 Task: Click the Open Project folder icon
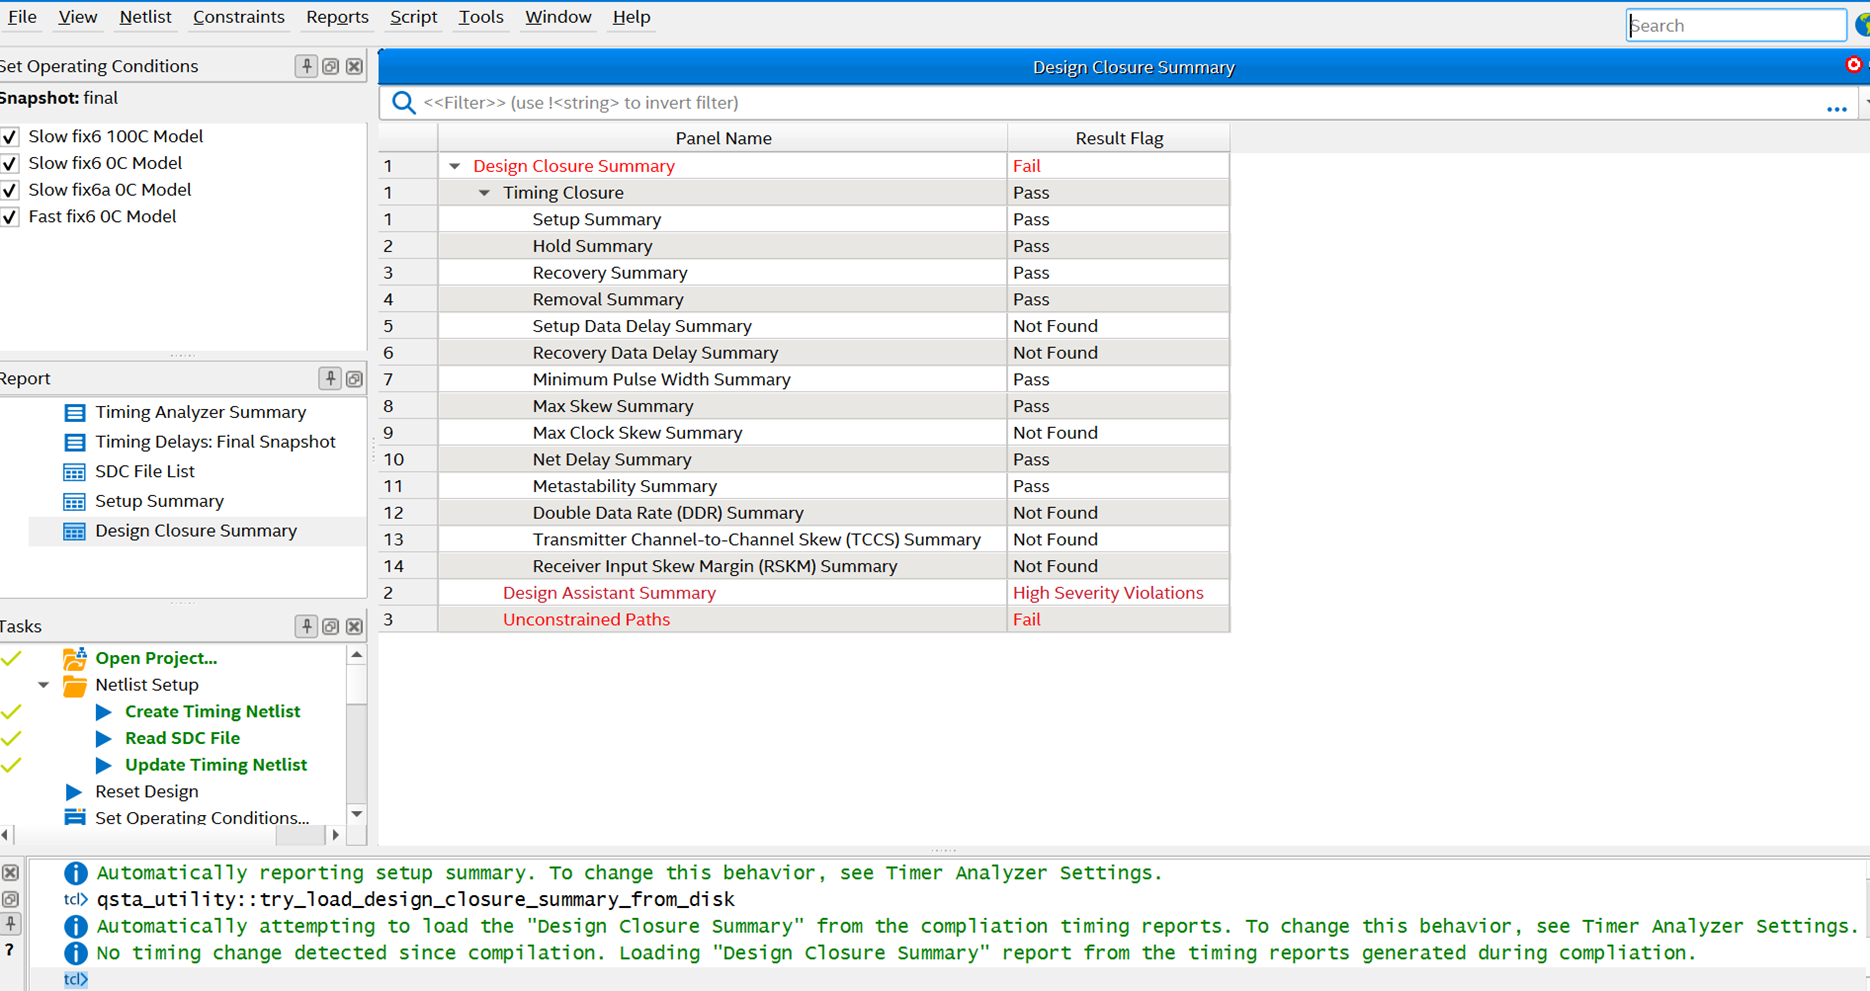[75, 658]
